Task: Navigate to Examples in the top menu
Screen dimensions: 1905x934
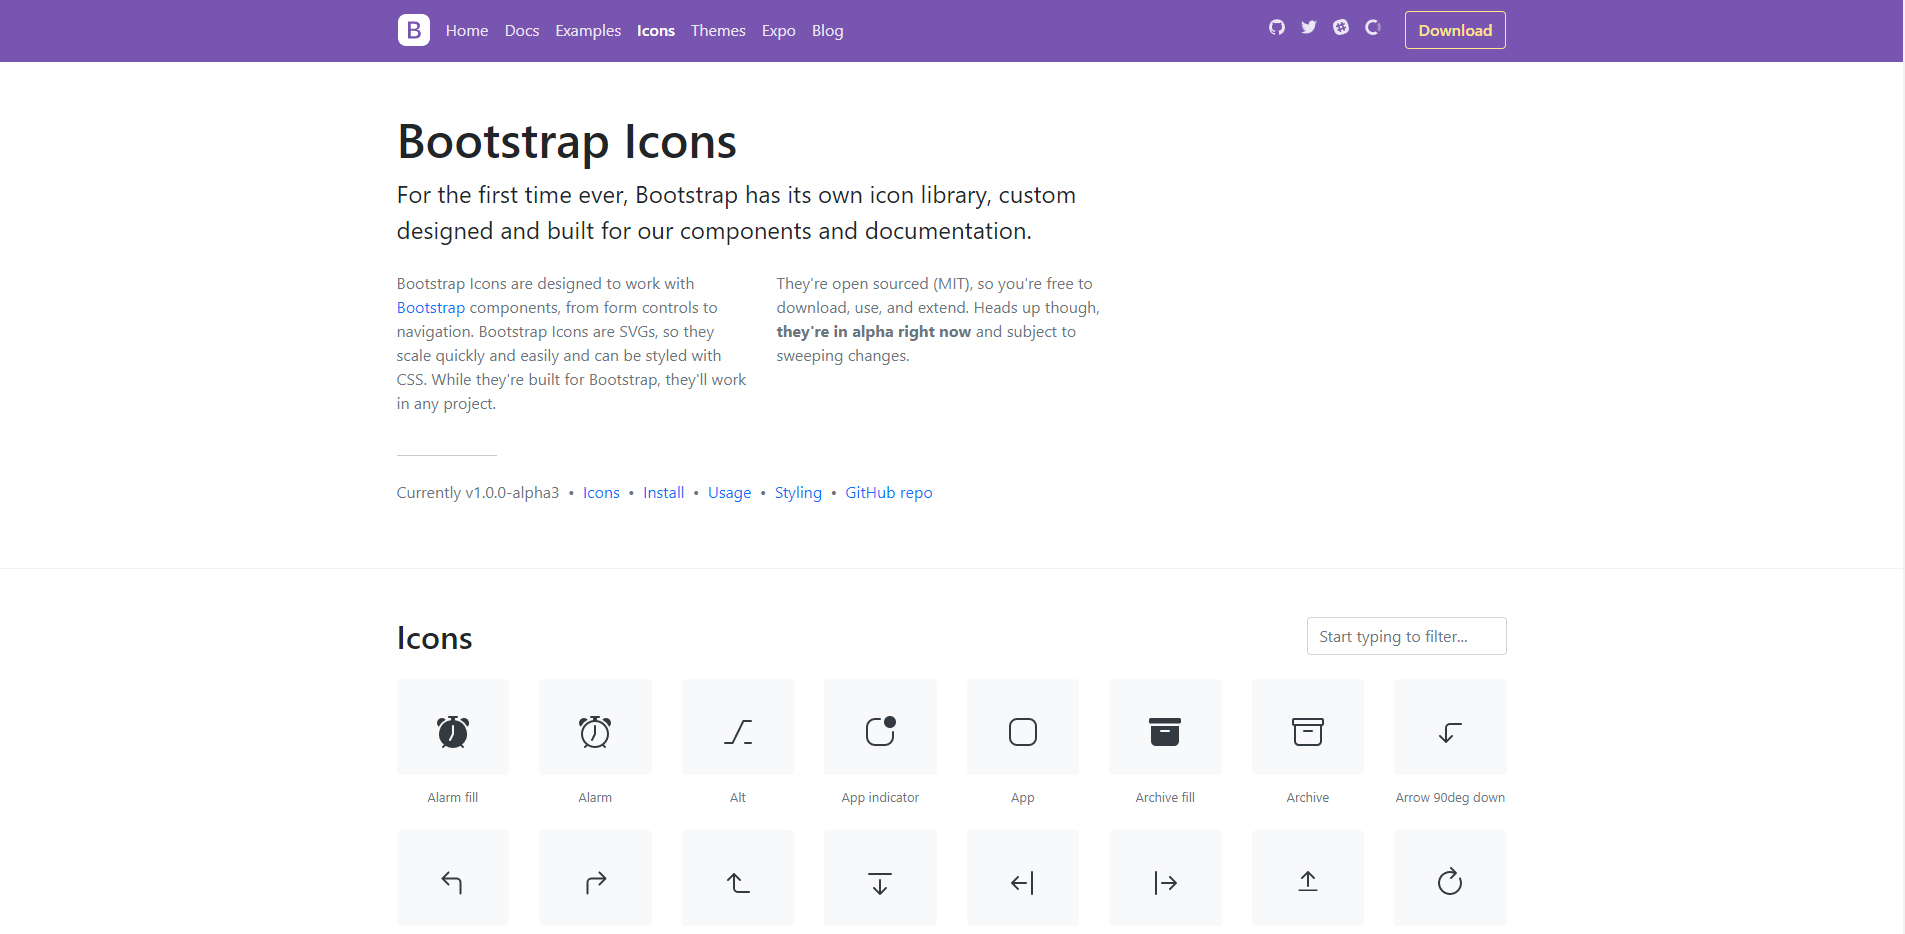Action: tap(588, 31)
